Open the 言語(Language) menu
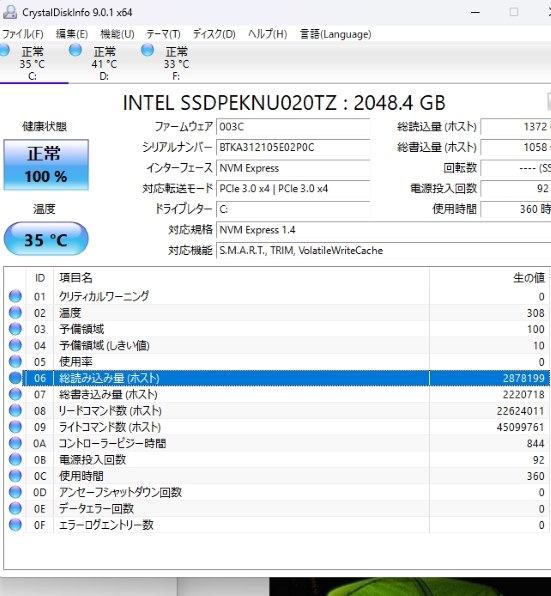Viewport: 551px width, 596px height. pyautogui.click(x=335, y=34)
